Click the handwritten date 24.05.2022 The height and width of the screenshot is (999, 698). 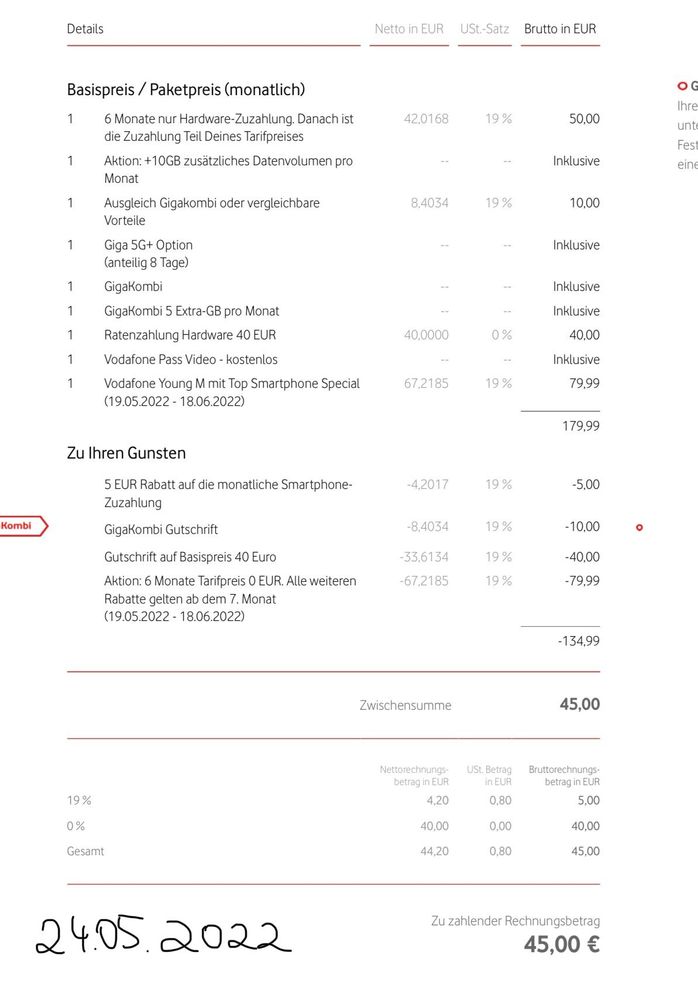163,937
